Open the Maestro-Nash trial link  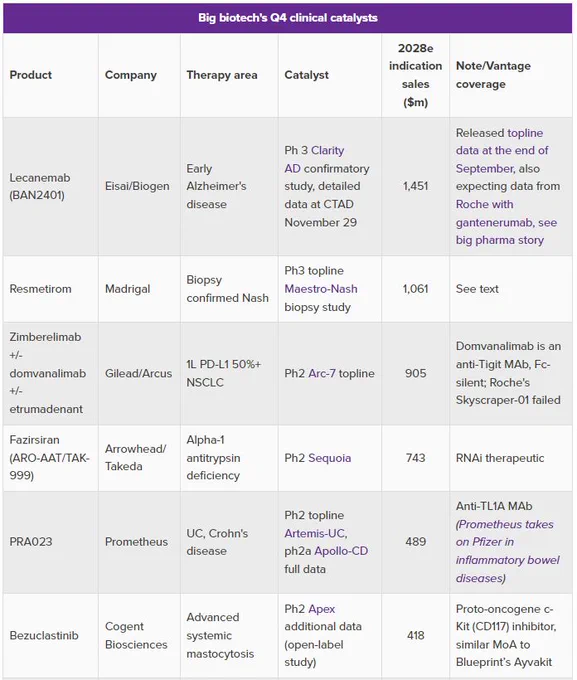(321, 289)
